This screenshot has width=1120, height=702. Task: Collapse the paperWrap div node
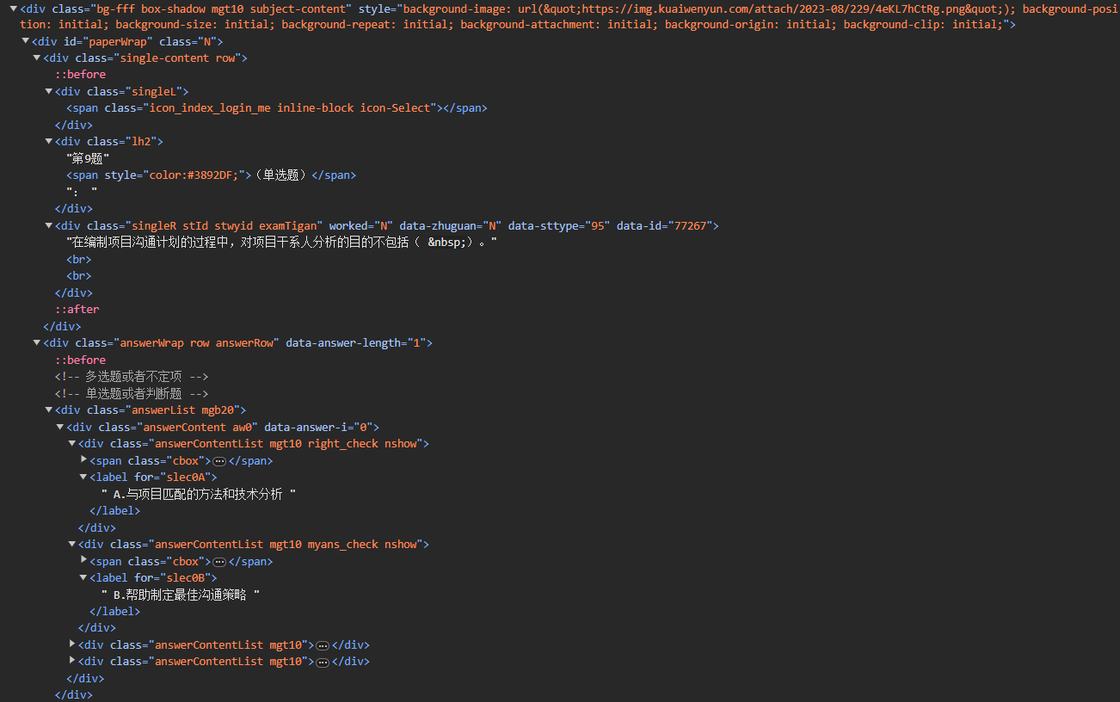tap(25, 41)
